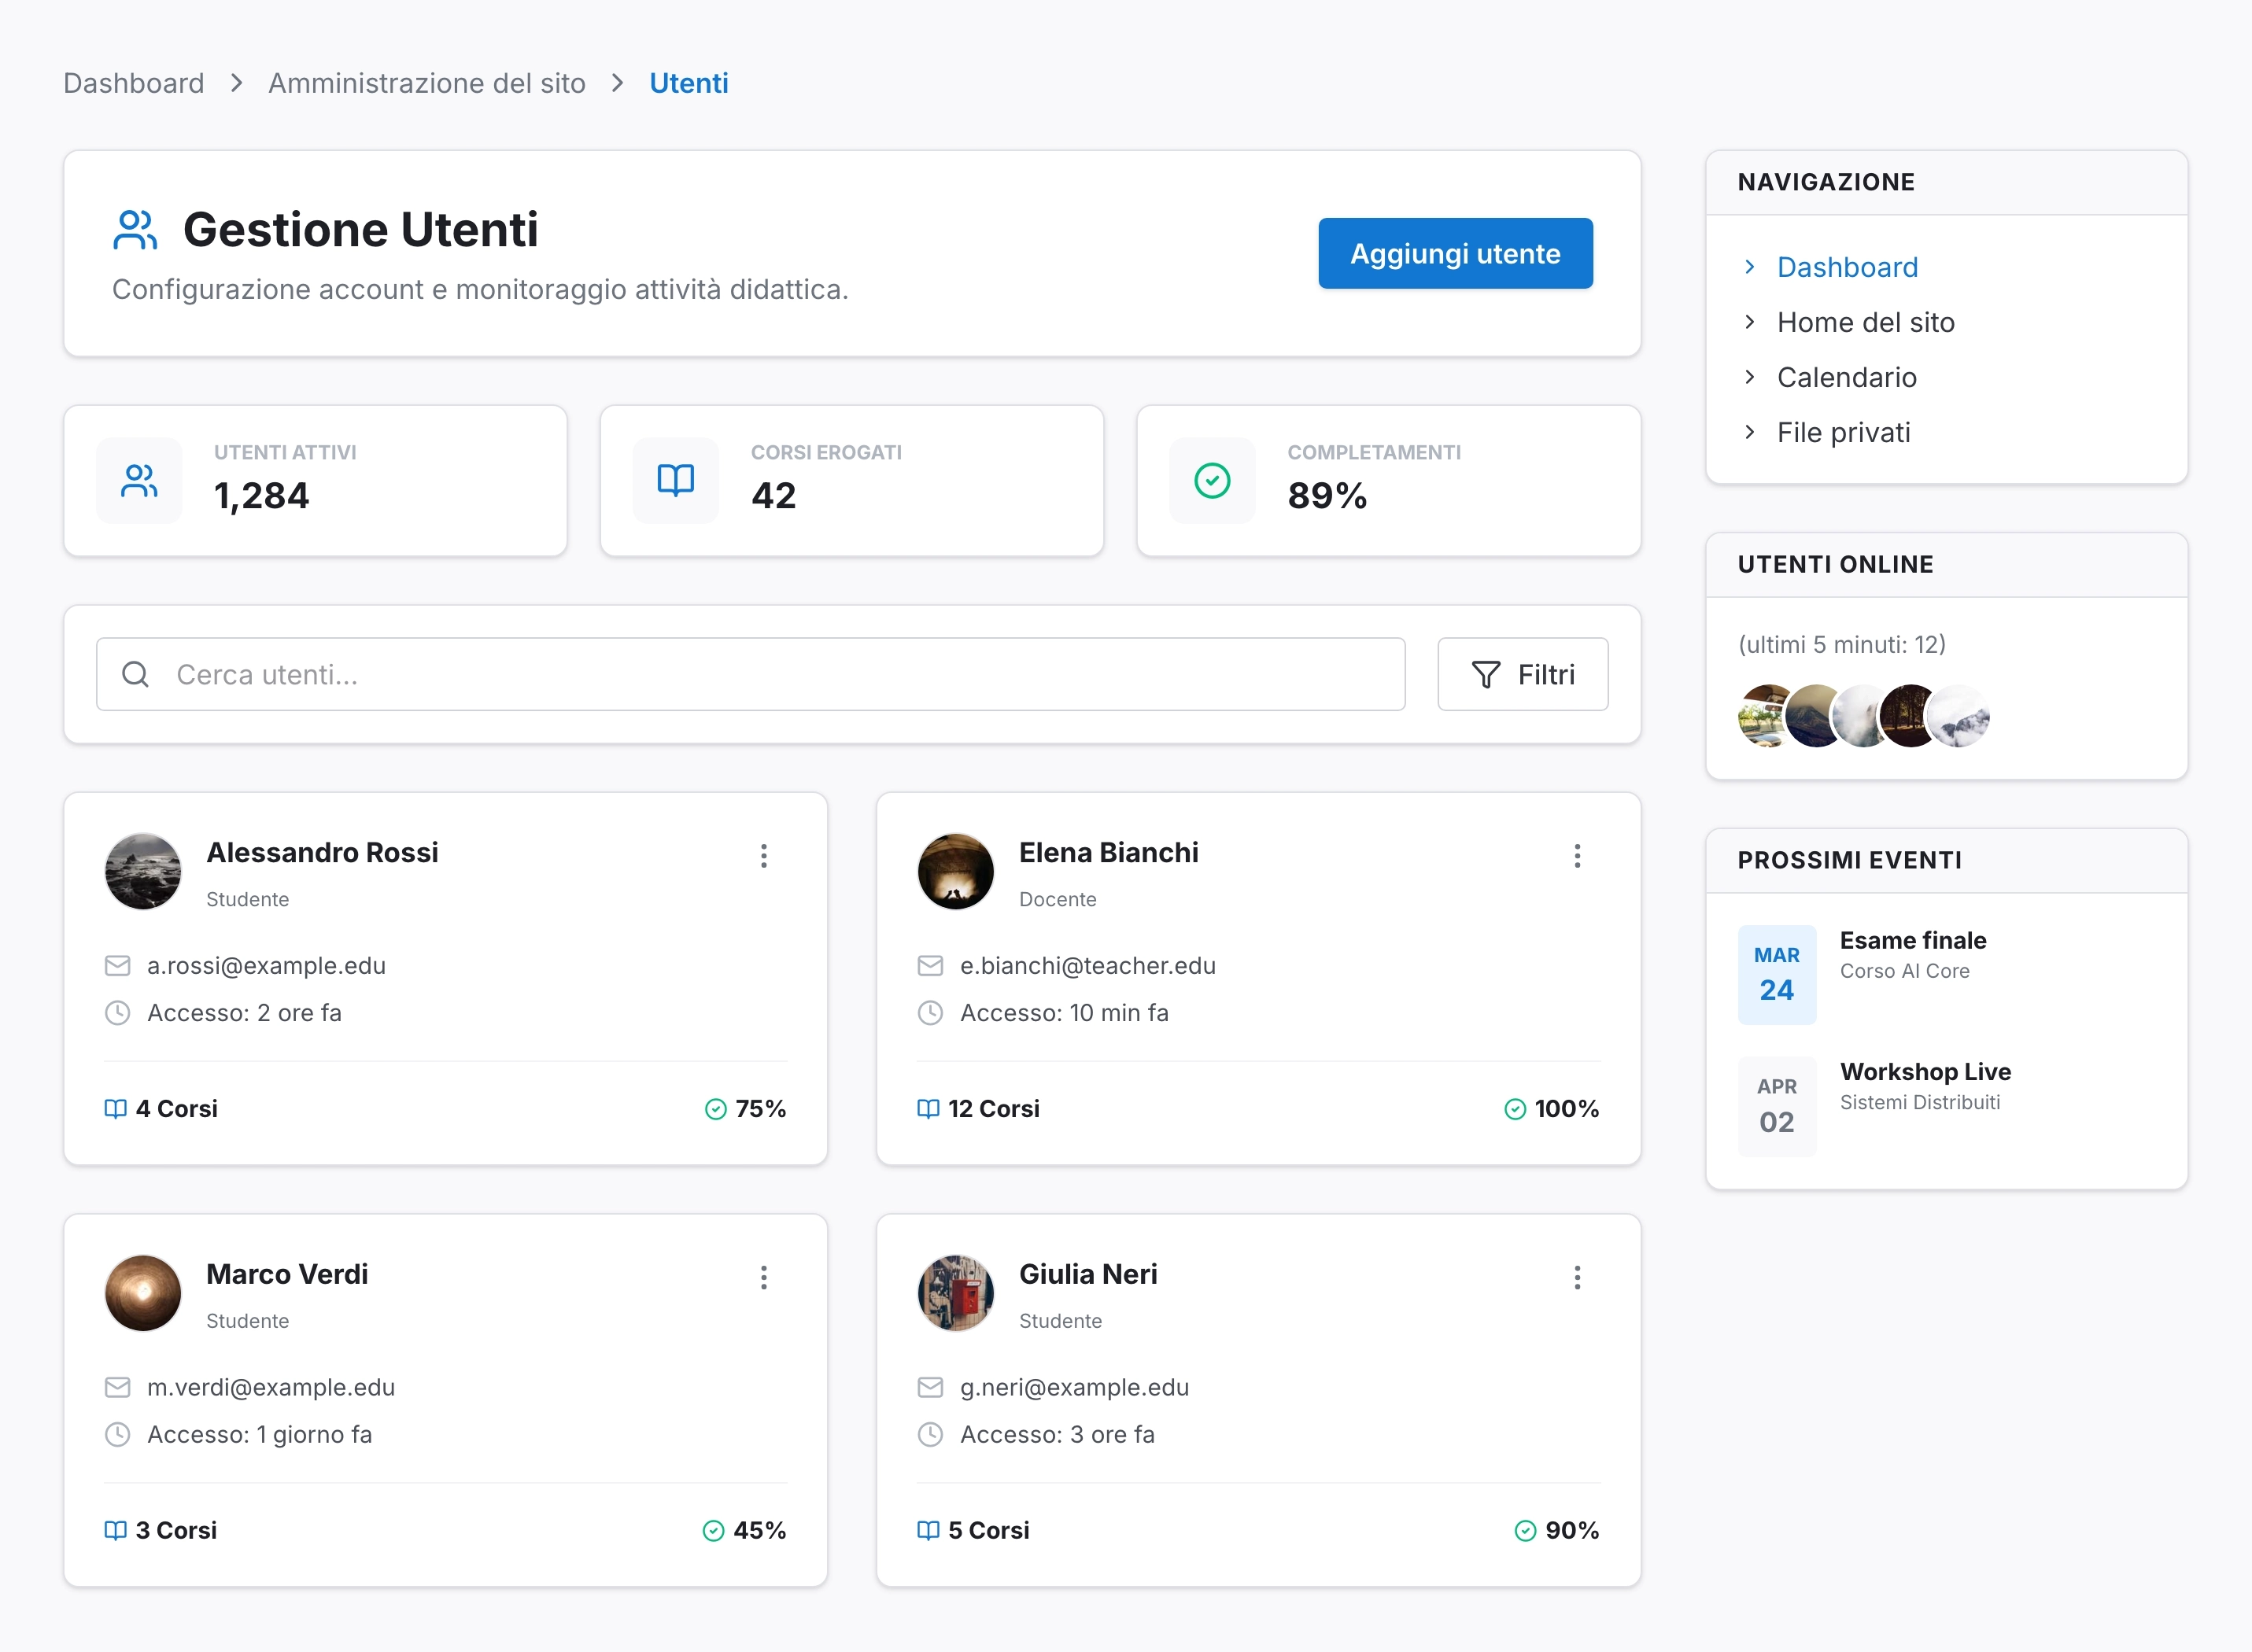This screenshot has width=2252, height=1652.
Task: Click the Corsi Erogati book icon
Action: click(676, 481)
